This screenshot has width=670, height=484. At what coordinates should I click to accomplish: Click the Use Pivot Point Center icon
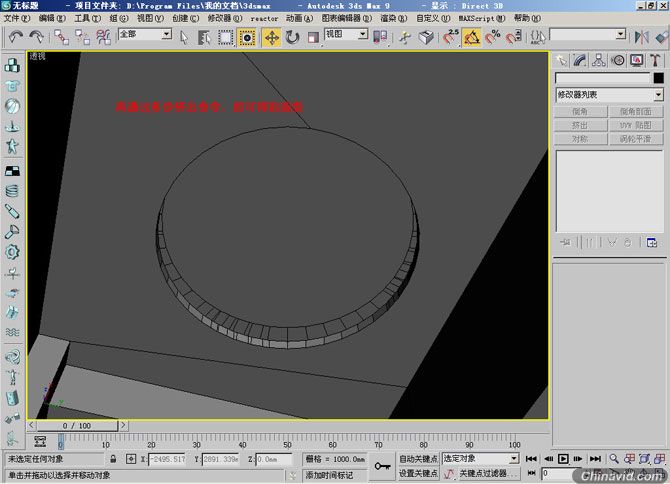pos(380,38)
